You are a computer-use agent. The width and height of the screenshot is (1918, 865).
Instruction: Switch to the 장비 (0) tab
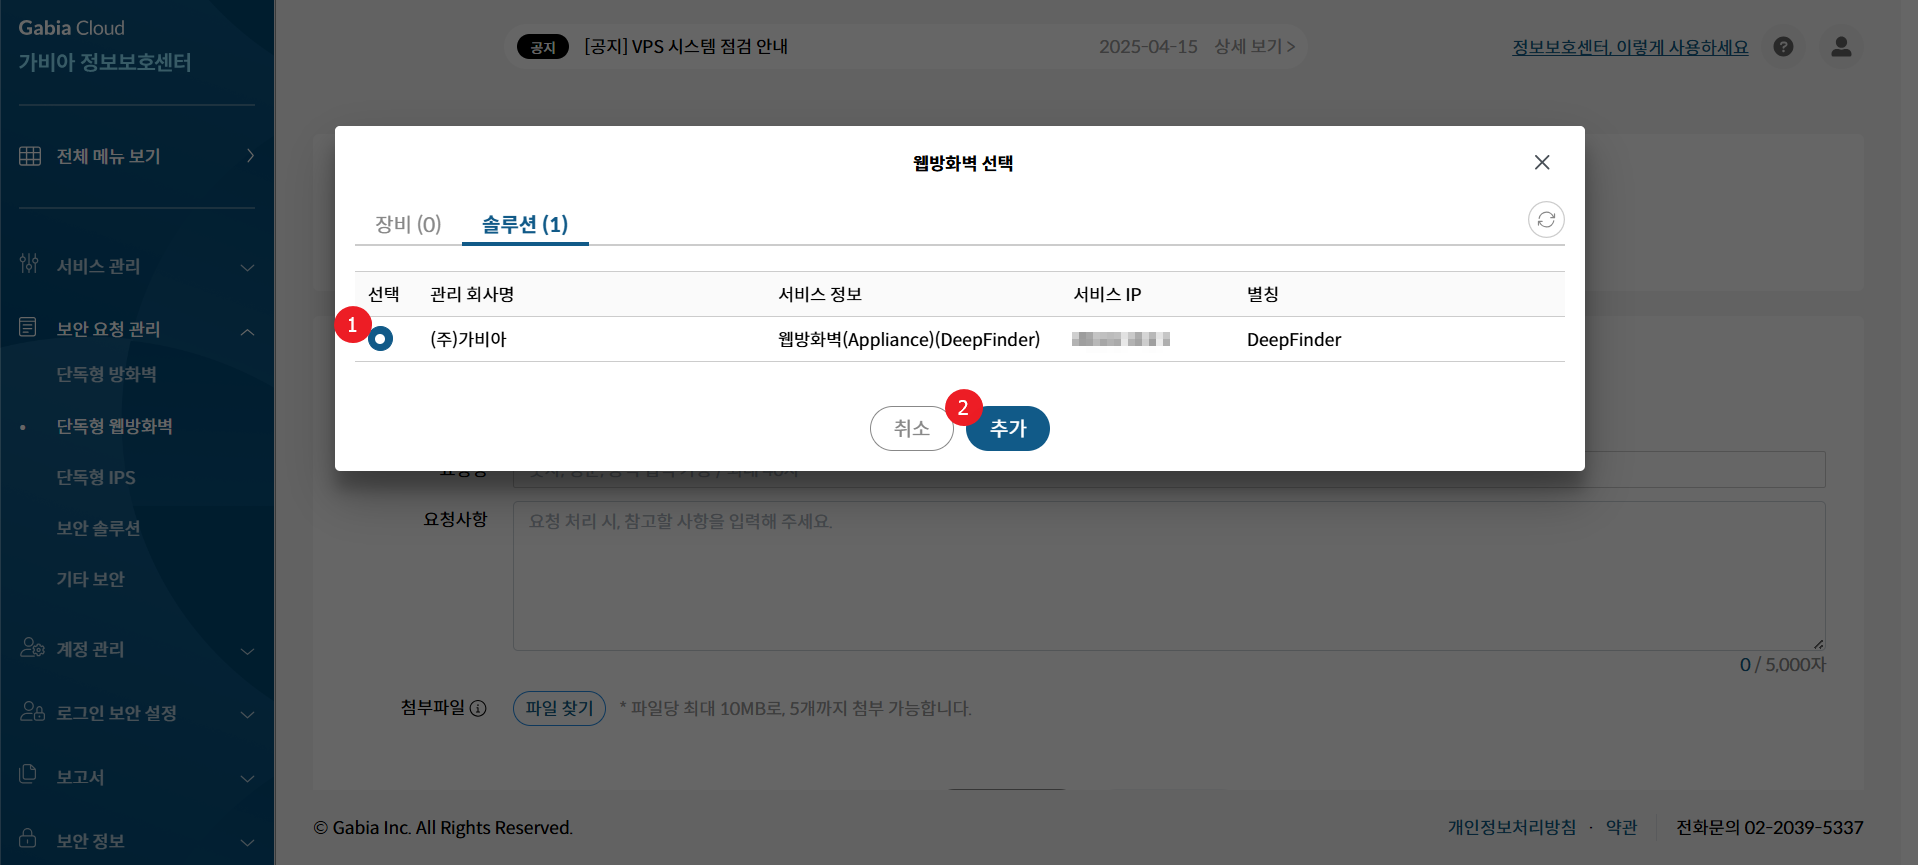click(408, 224)
